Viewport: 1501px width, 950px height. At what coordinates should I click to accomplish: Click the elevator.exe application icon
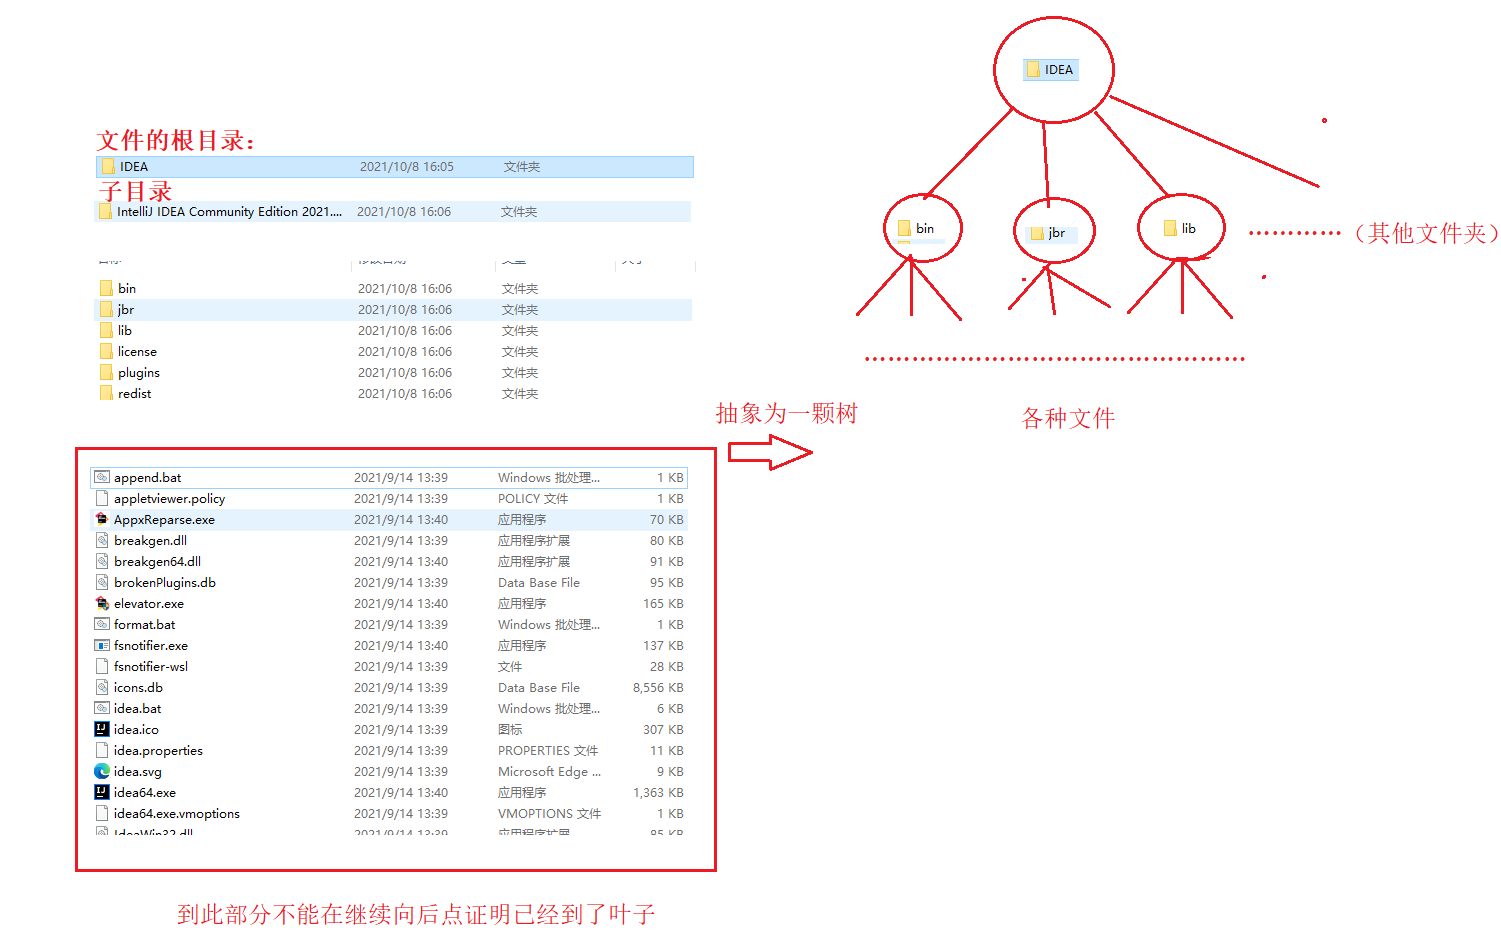(x=102, y=604)
